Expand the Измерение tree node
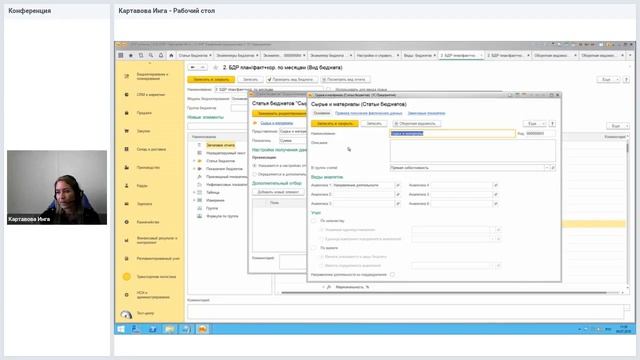Screen dimensions: 640x360 tap(194, 200)
